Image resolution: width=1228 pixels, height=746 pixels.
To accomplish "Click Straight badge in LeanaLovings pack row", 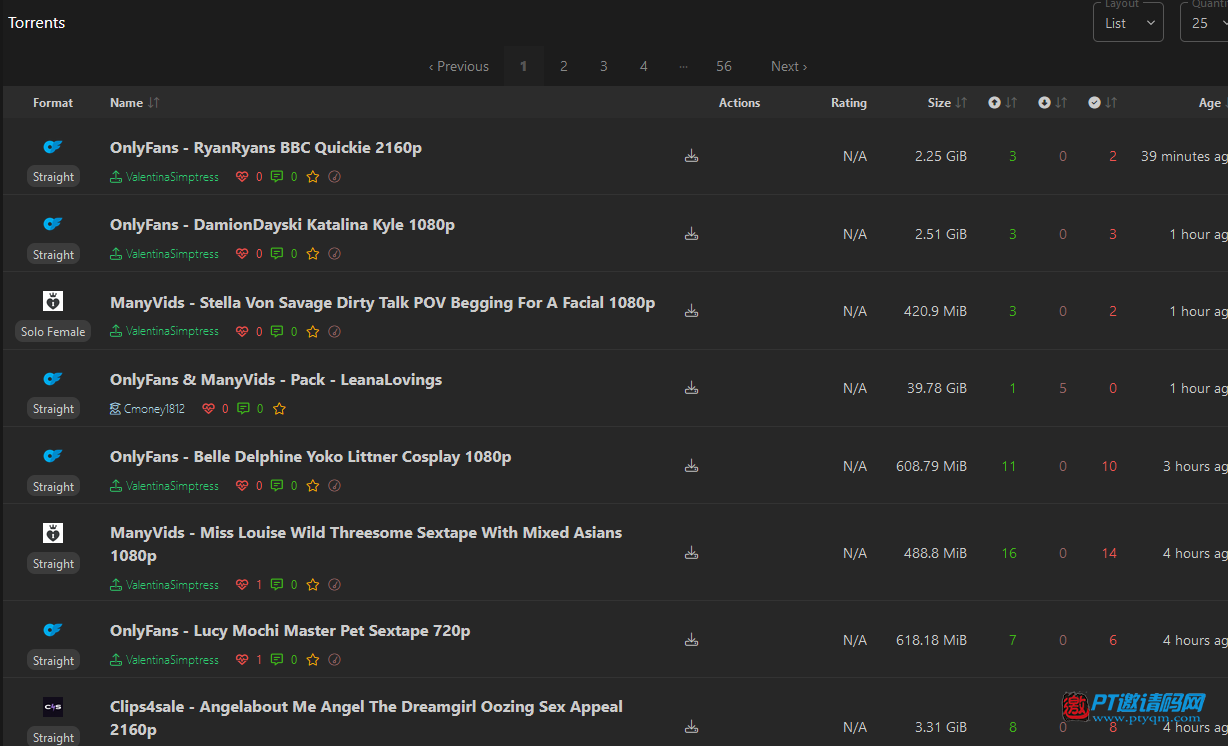I will tap(53, 409).
